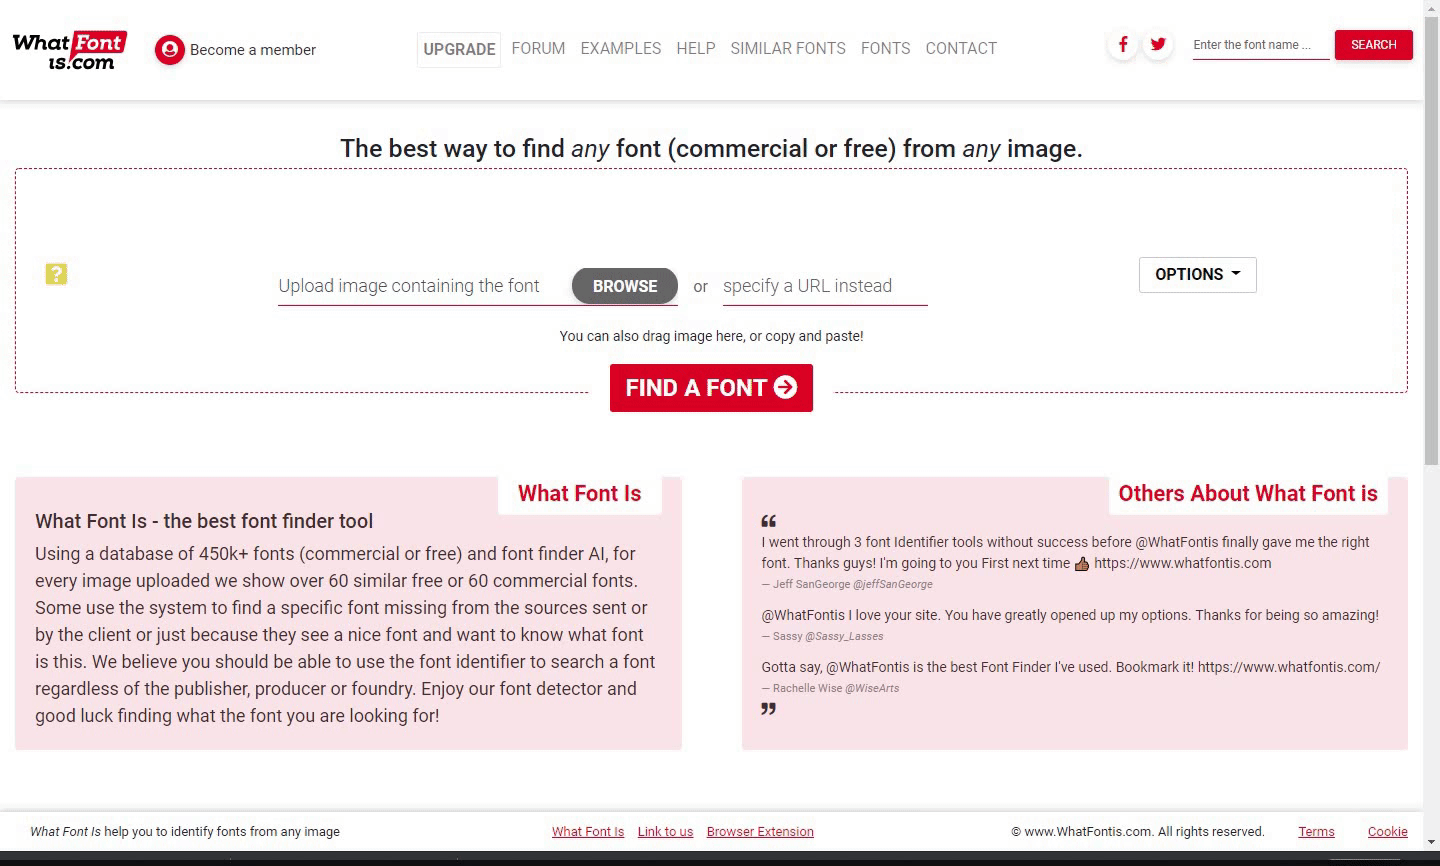The image size is (1440, 866).
Task: Focus the font name search field
Action: pyautogui.click(x=1261, y=45)
